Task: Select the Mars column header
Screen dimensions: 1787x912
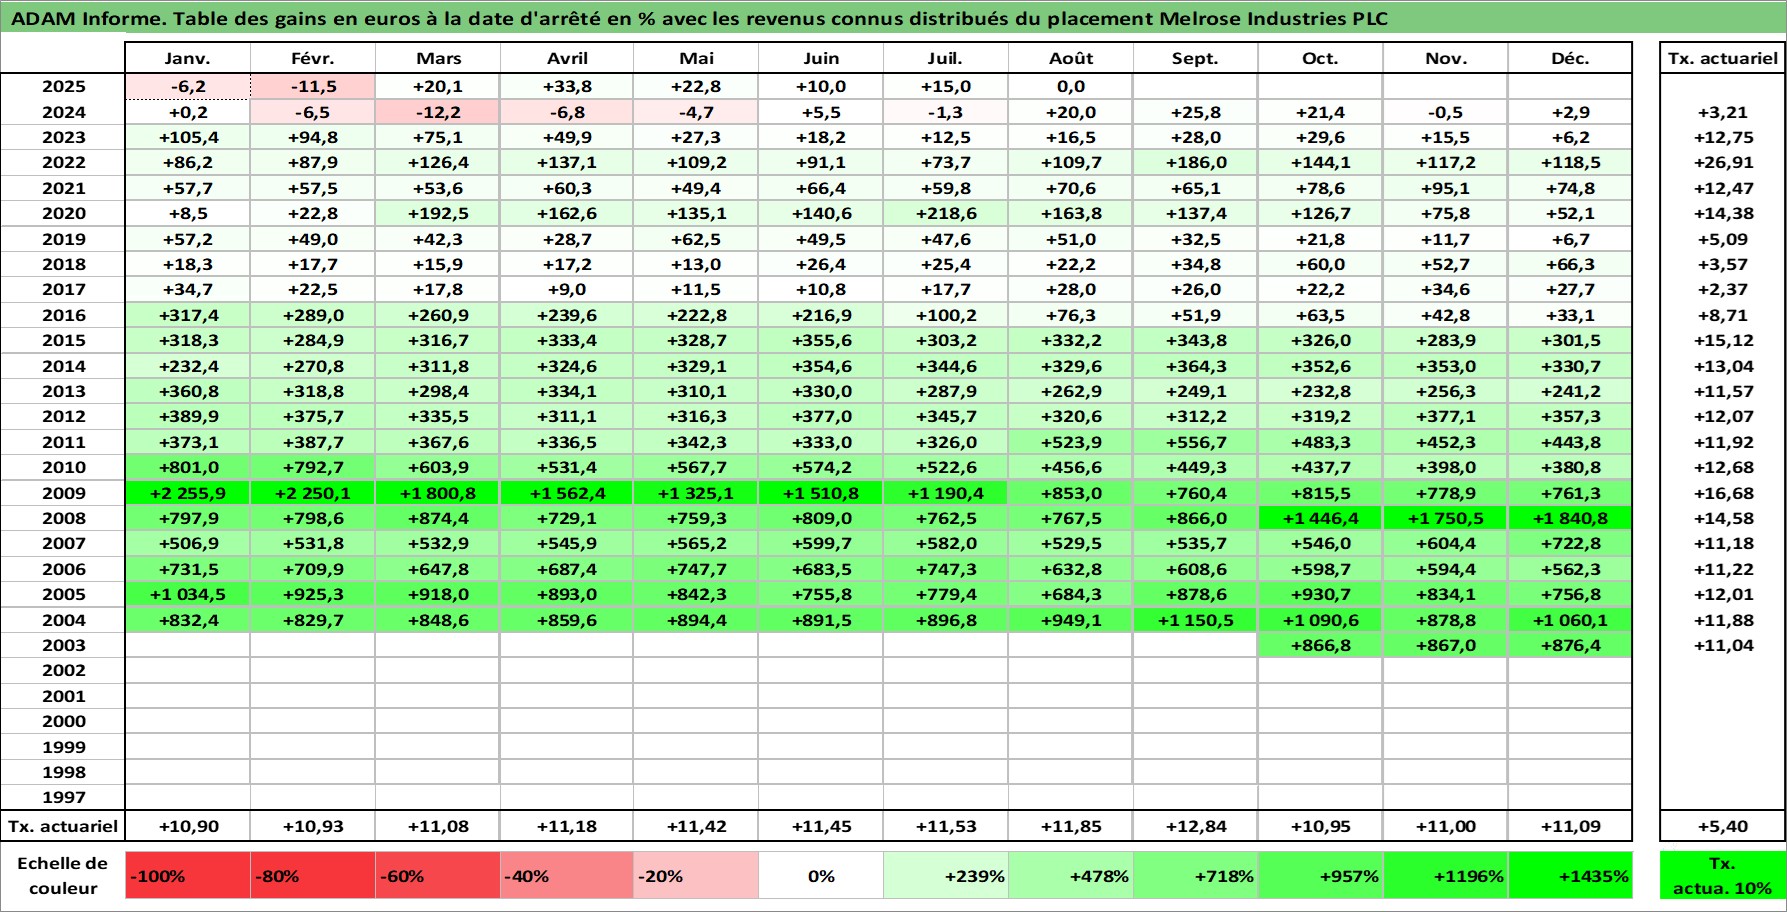Action: pos(438,58)
